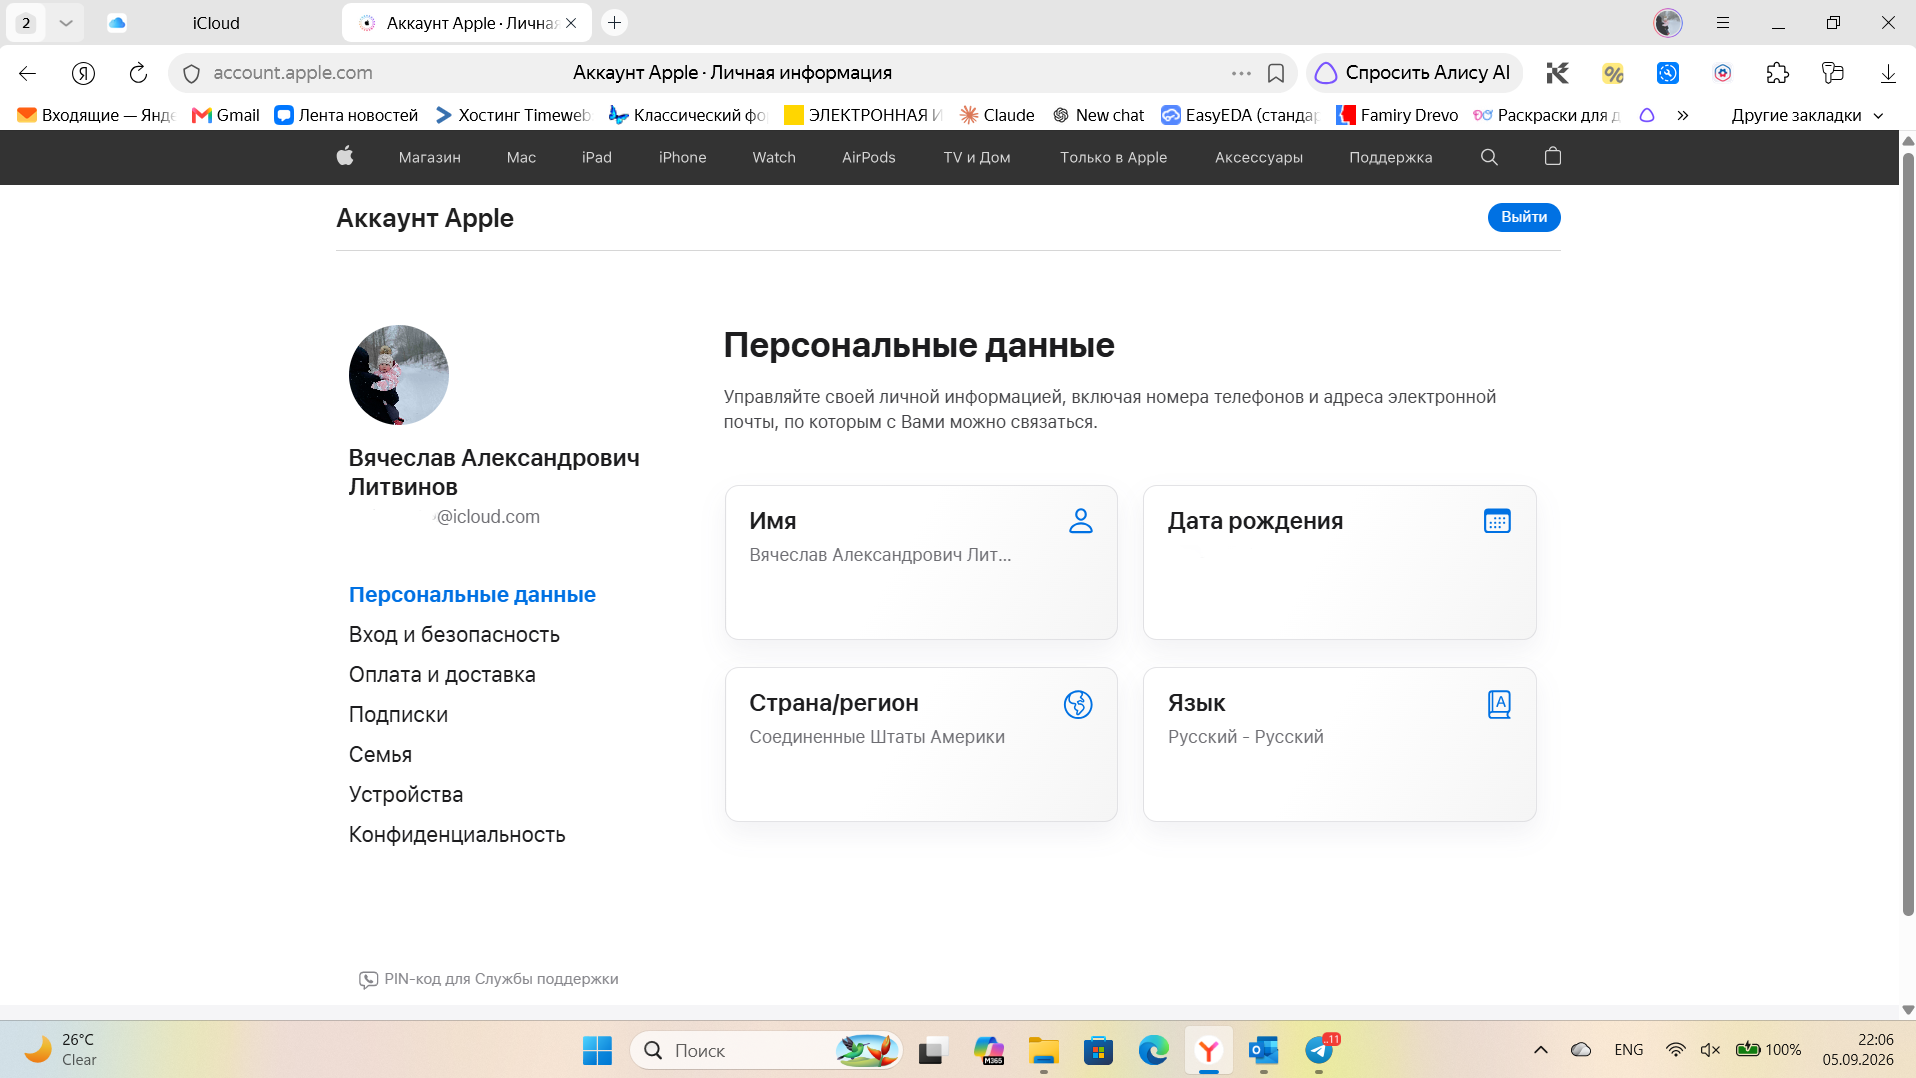Image resolution: width=1916 pixels, height=1078 pixels.
Task: Expand the tab list chevron
Action: click(66, 22)
